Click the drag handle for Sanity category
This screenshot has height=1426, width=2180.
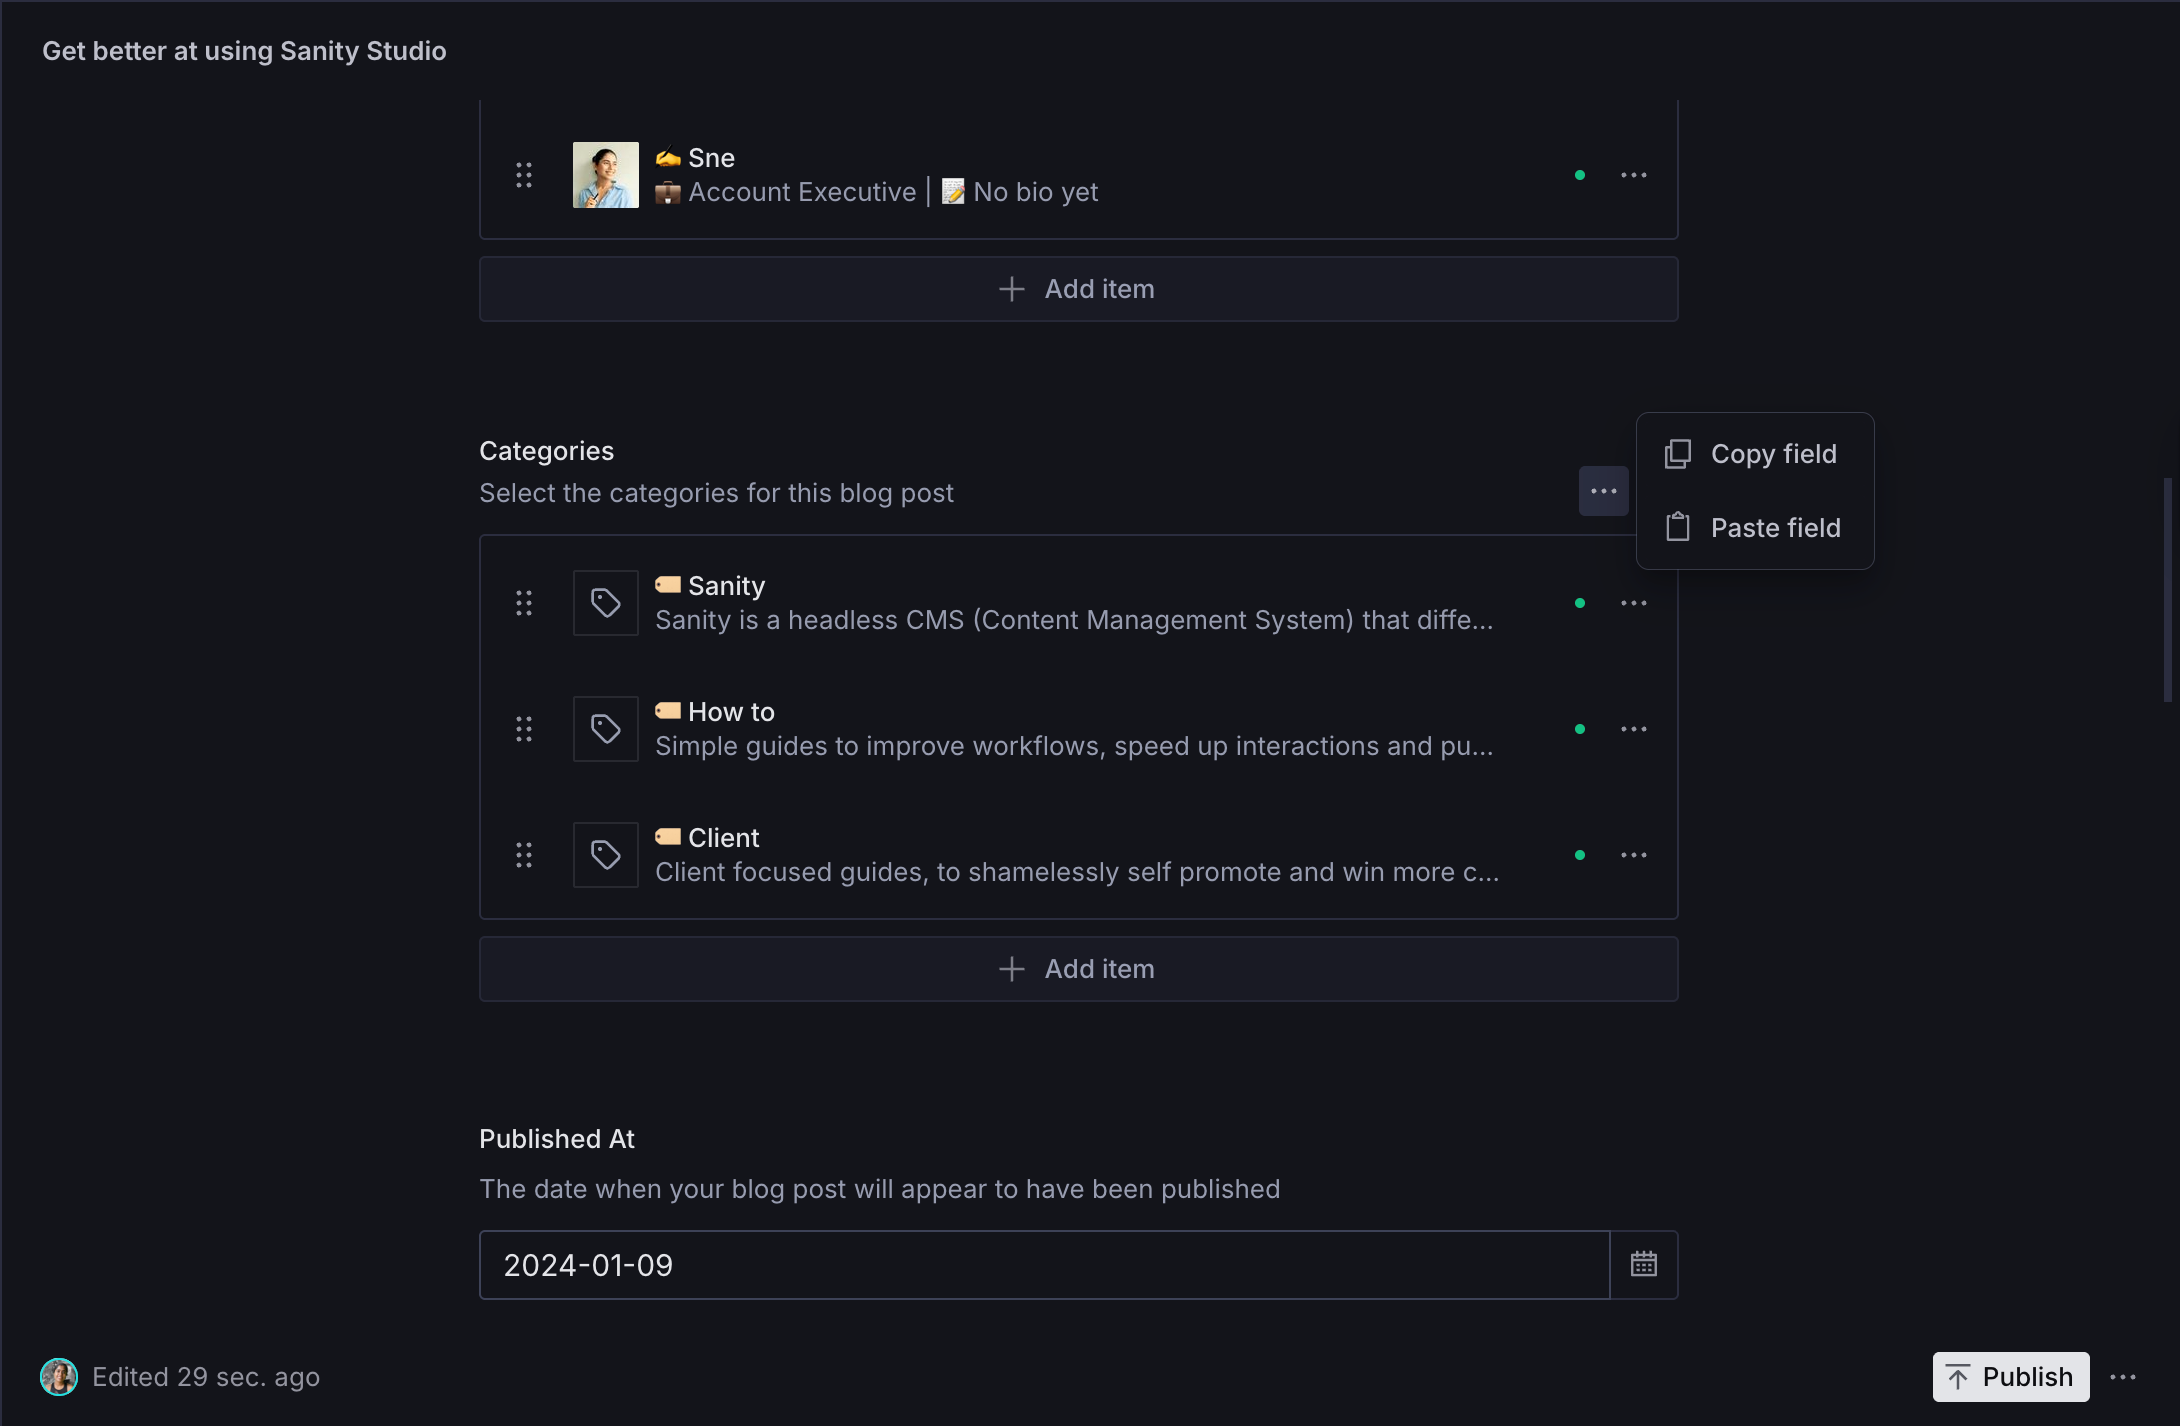[524, 603]
